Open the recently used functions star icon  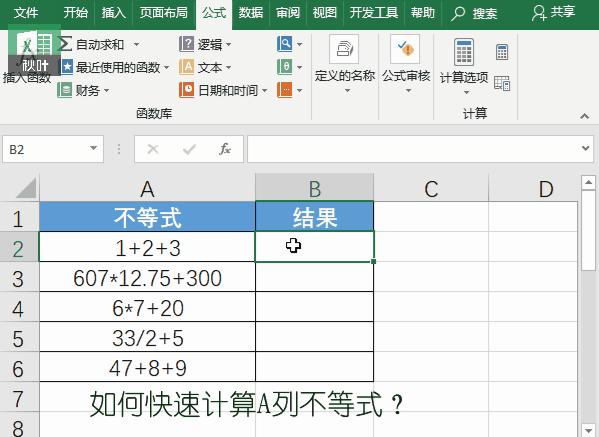point(67,67)
